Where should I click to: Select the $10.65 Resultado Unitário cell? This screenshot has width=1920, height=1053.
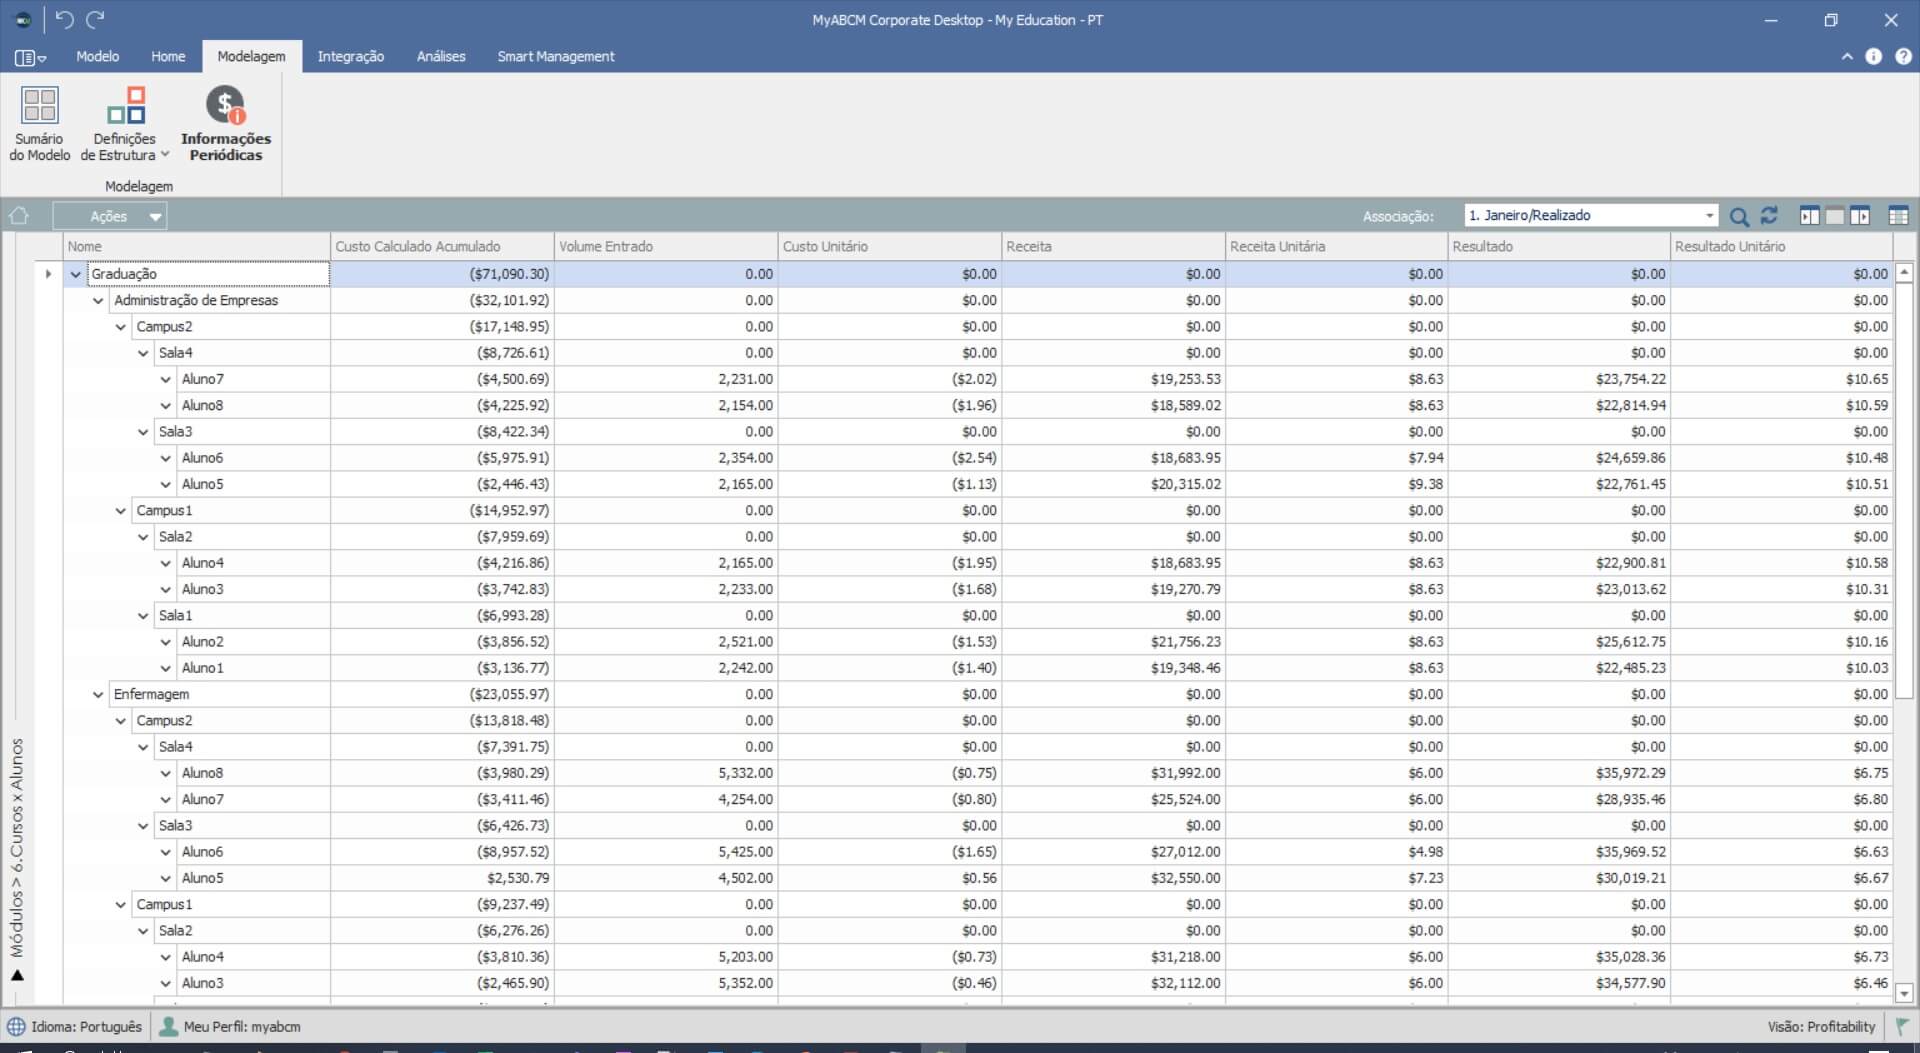pos(1782,379)
